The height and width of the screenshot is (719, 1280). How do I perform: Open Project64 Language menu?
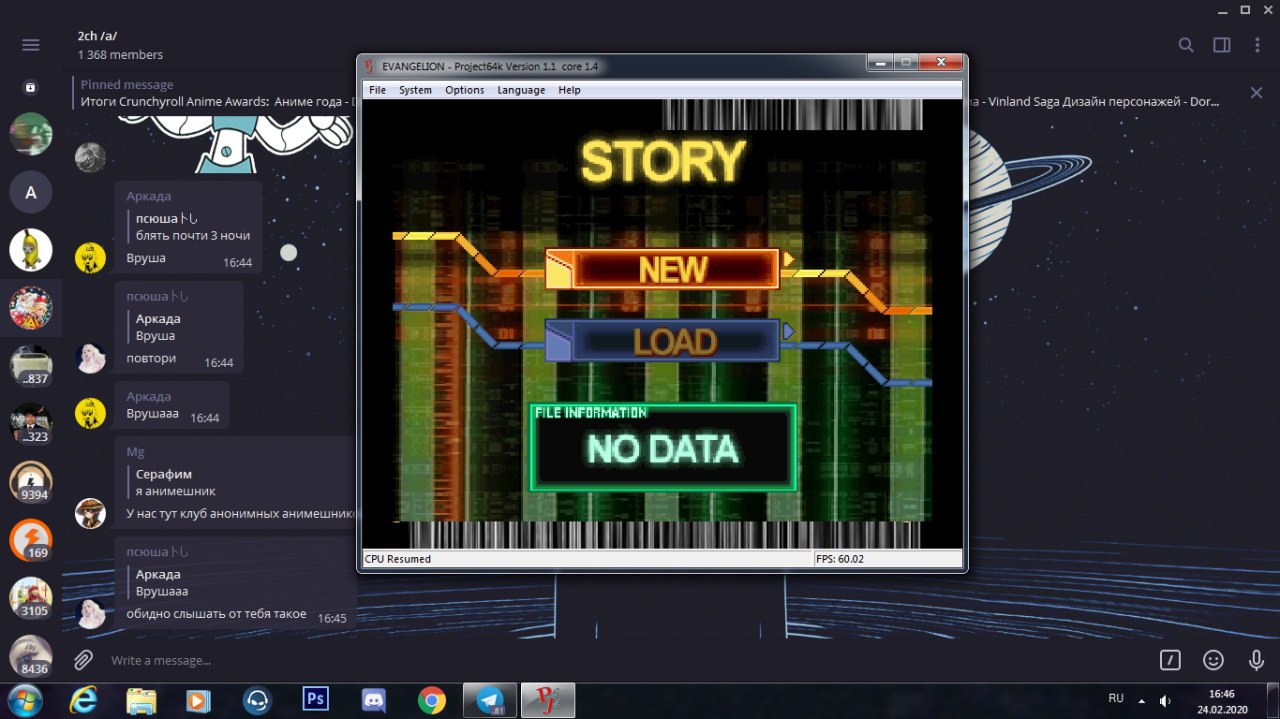coord(521,90)
